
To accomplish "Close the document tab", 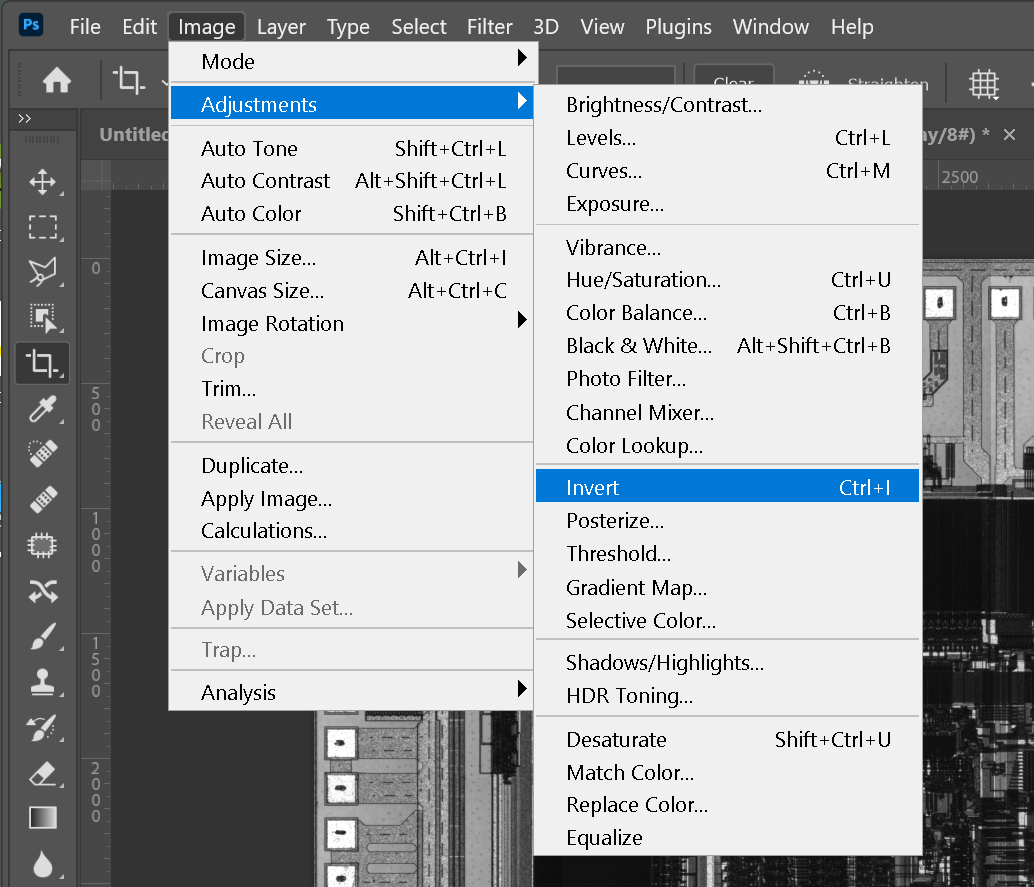I will click(x=1009, y=135).
